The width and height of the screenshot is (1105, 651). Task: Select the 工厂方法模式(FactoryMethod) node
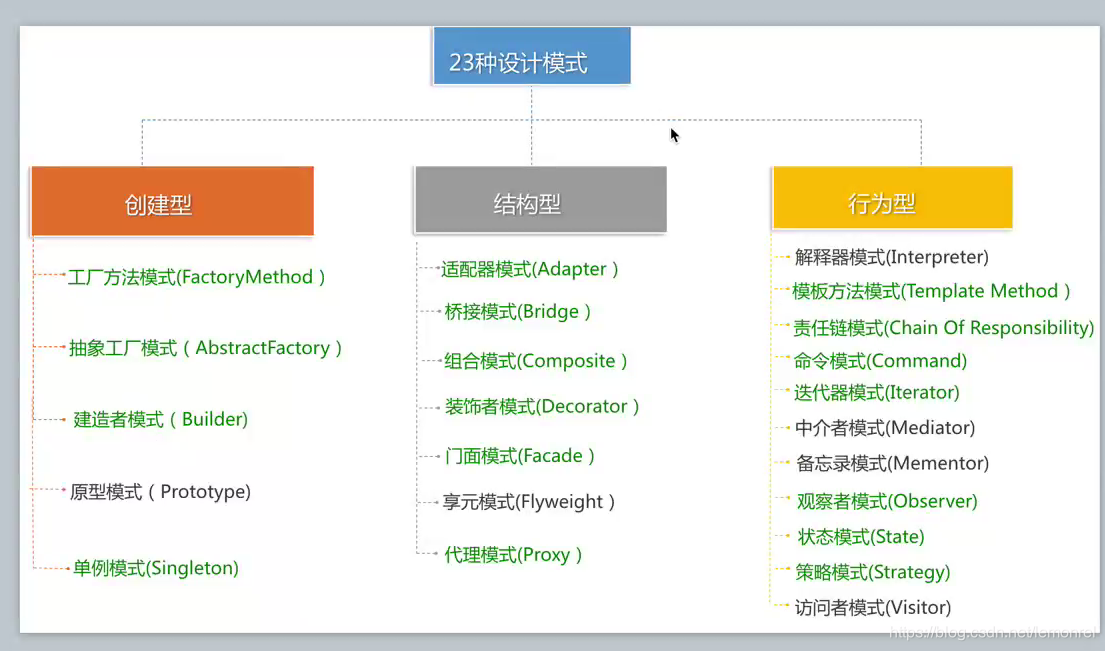pyautogui.click(x=196, y=277)
